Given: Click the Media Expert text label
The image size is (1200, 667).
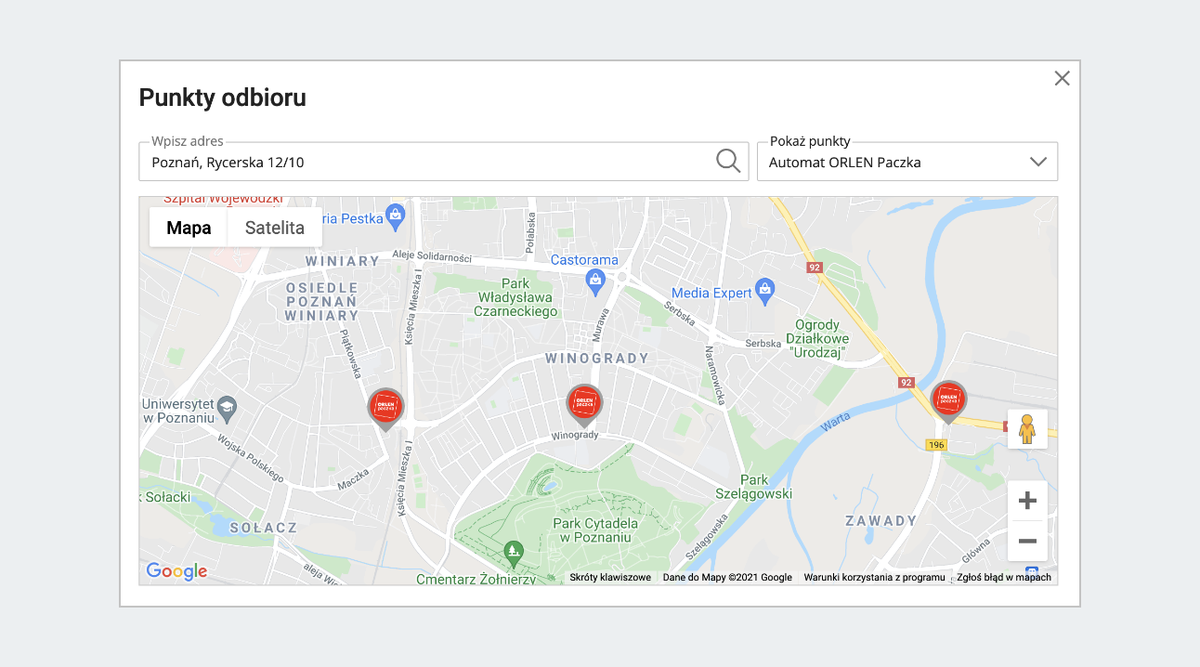Looking at the screenshot, I should pyautogui.click(x=711, y=293).
